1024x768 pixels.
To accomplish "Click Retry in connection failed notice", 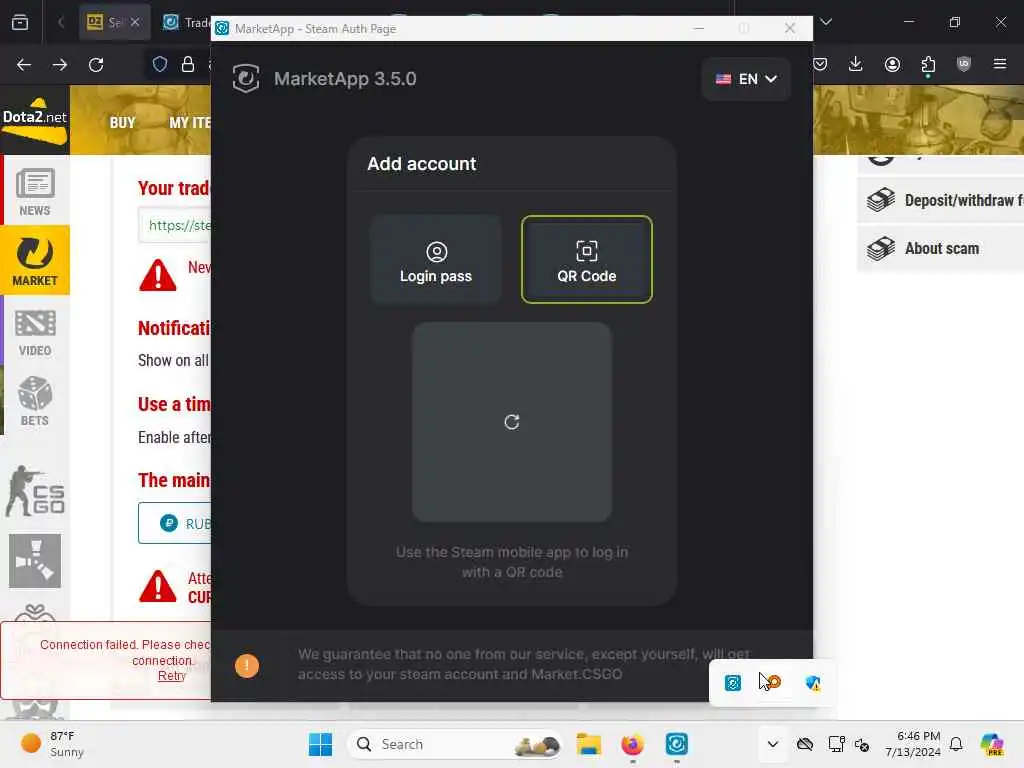I will tap(172, 676).
